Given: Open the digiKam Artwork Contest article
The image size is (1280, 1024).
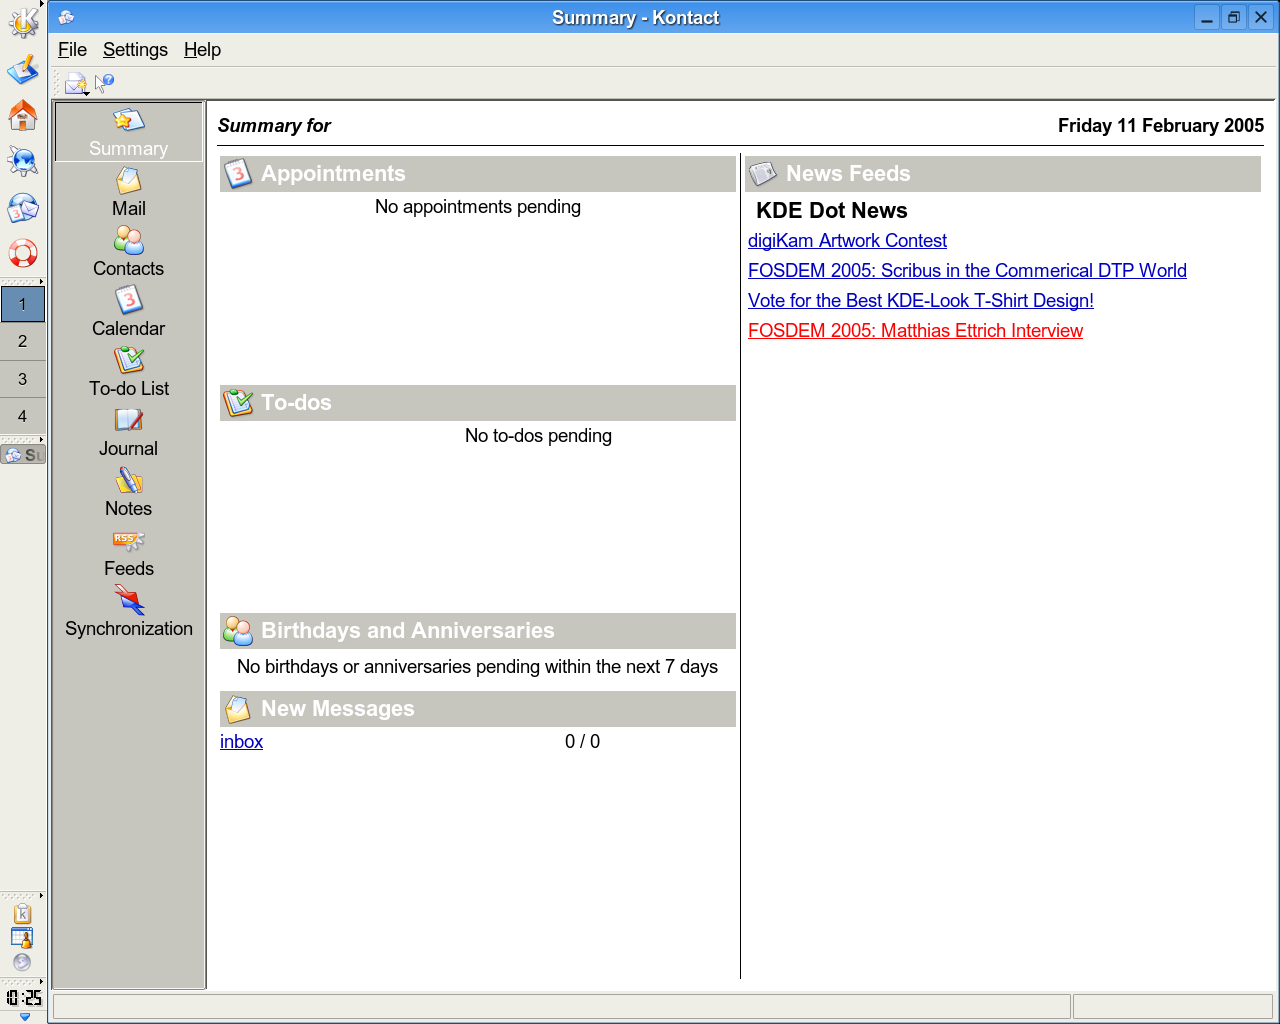Looking at the screenshot, I should tap(847, 240).
